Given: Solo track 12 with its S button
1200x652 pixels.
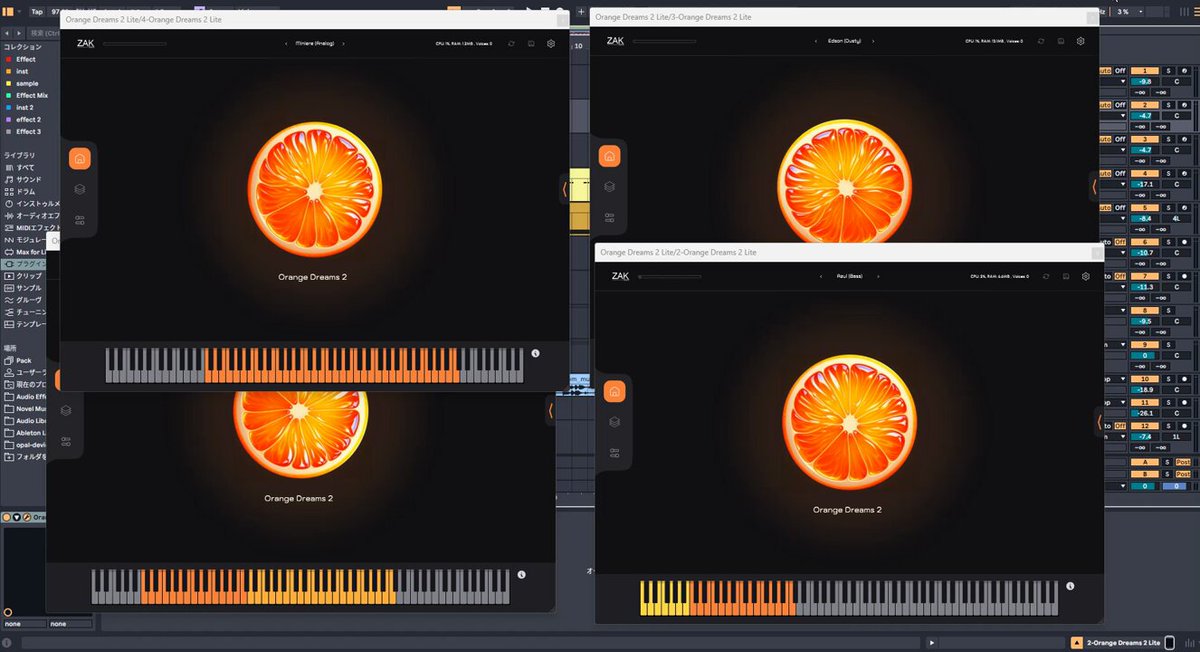Looking at the screenshot, I should click(1167, 425).
